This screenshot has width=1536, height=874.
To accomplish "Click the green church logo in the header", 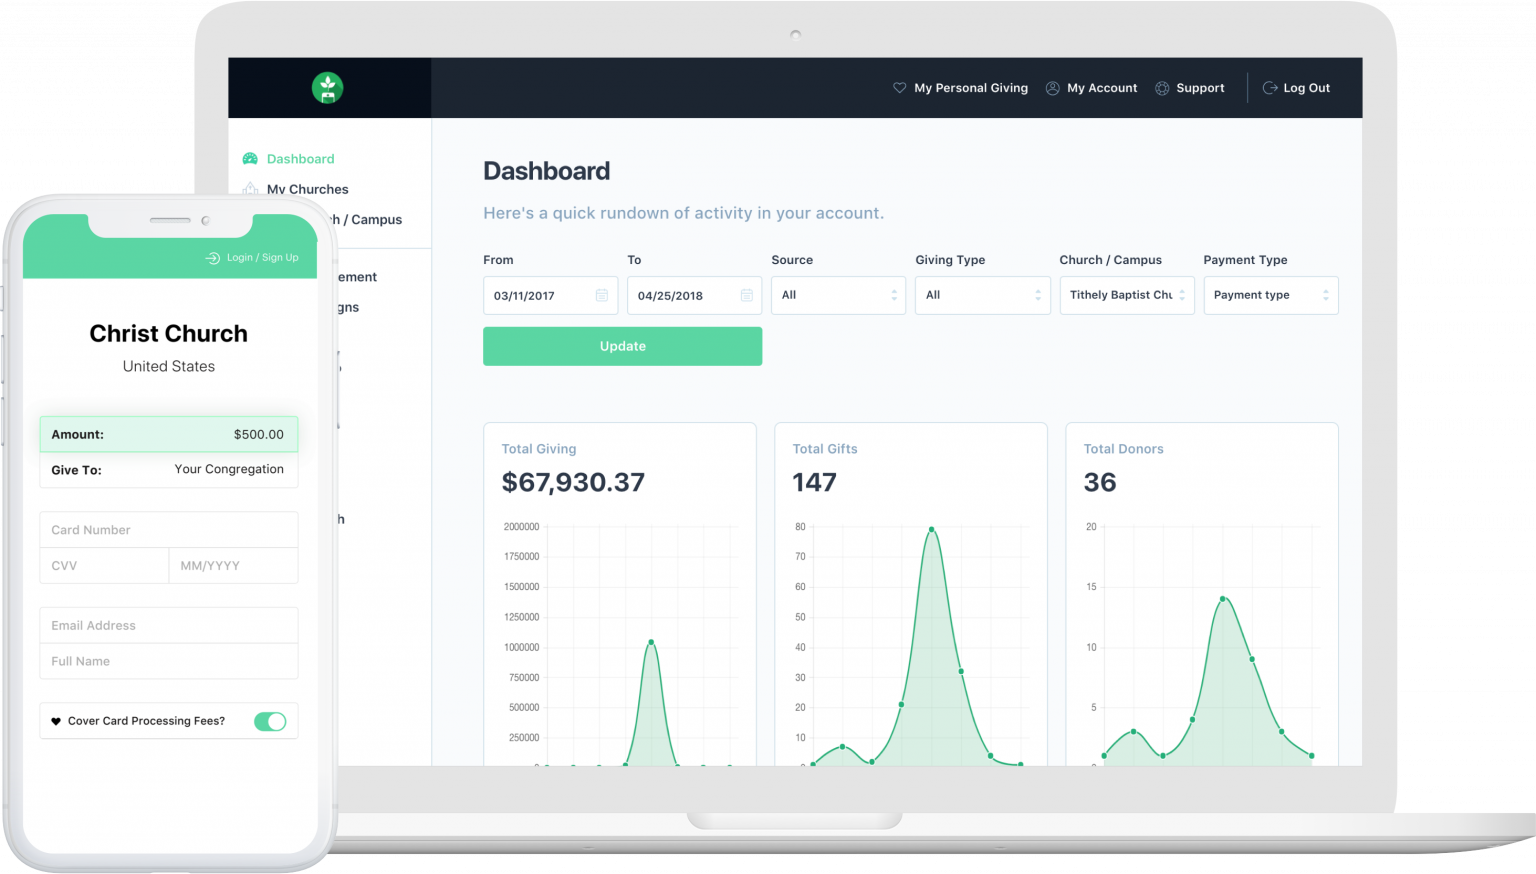I will 329,88.
